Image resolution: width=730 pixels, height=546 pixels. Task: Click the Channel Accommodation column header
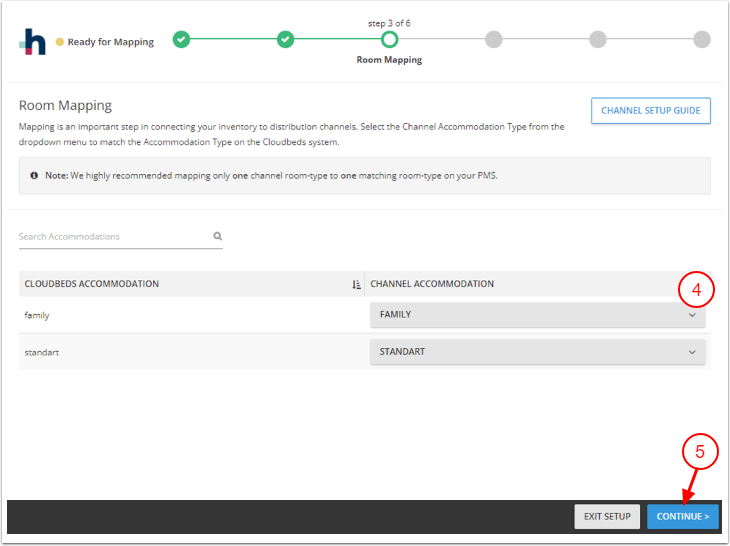point(432,284)
